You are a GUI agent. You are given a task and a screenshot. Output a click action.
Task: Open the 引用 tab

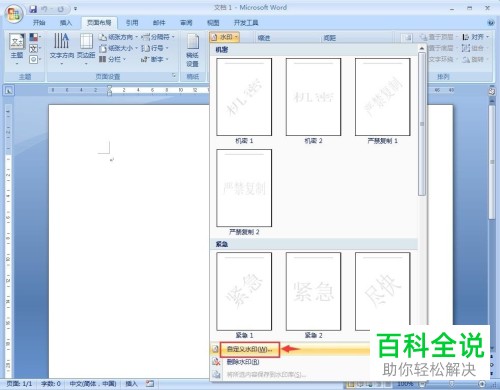(x=132, y=23)
